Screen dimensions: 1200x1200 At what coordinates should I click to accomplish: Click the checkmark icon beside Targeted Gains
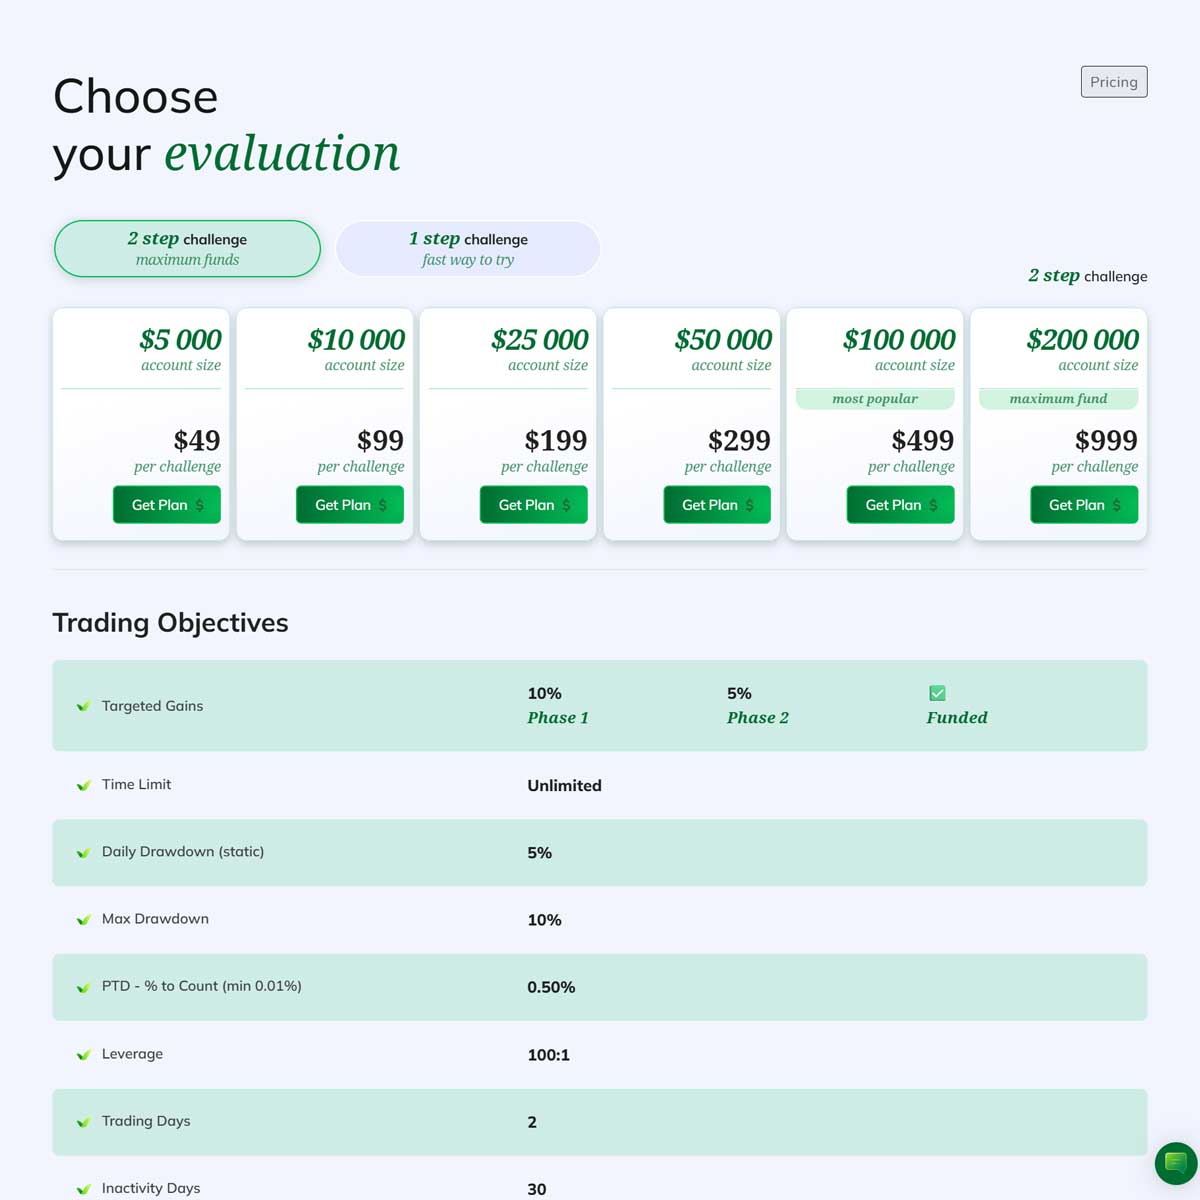click(84, 706)
